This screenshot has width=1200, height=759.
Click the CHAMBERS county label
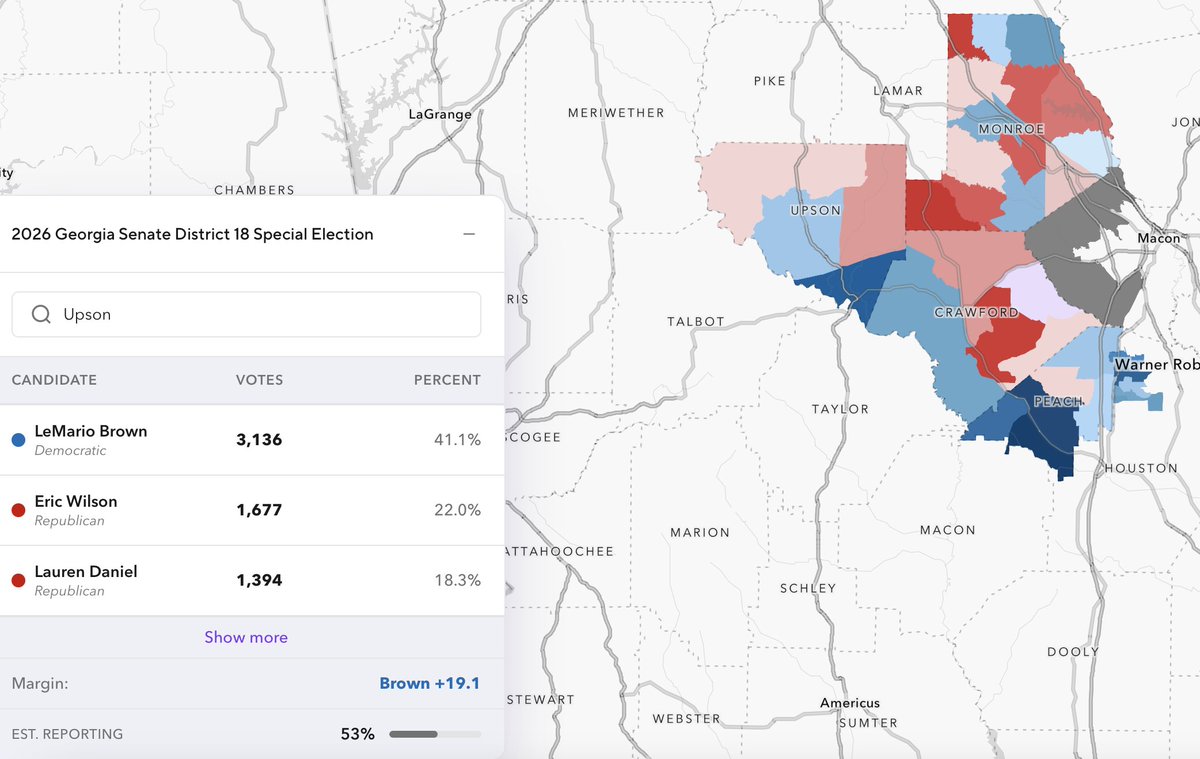pos(255,190)
